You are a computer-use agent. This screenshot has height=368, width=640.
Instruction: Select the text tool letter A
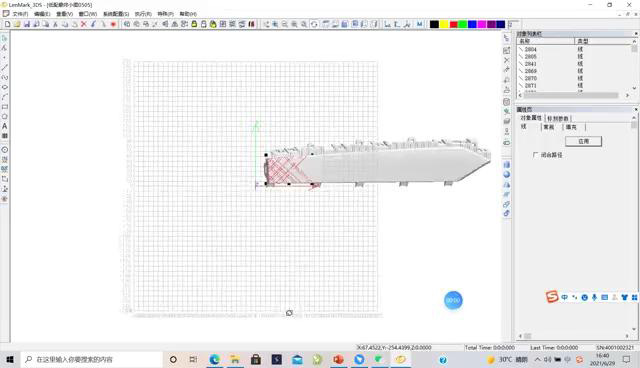pos(4,126)
